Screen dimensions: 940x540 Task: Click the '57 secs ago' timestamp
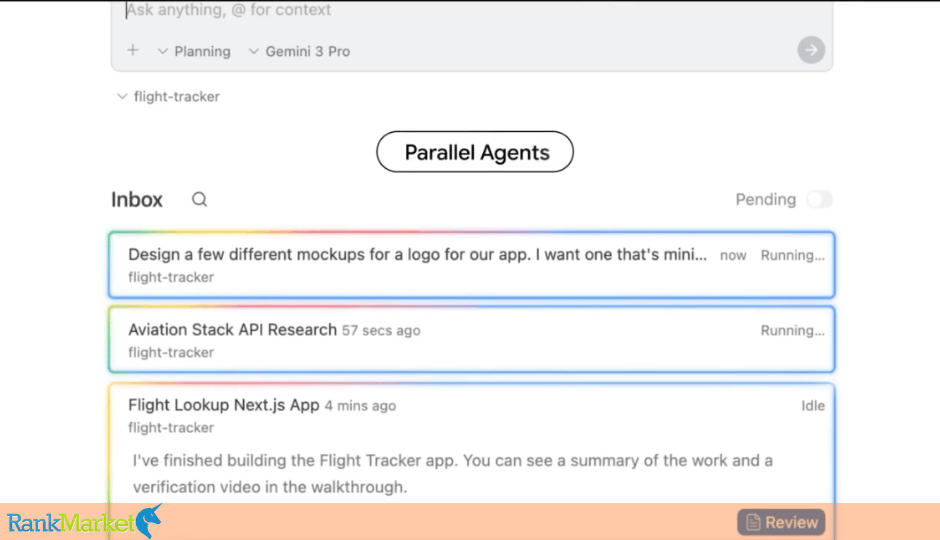pos(381,330)
